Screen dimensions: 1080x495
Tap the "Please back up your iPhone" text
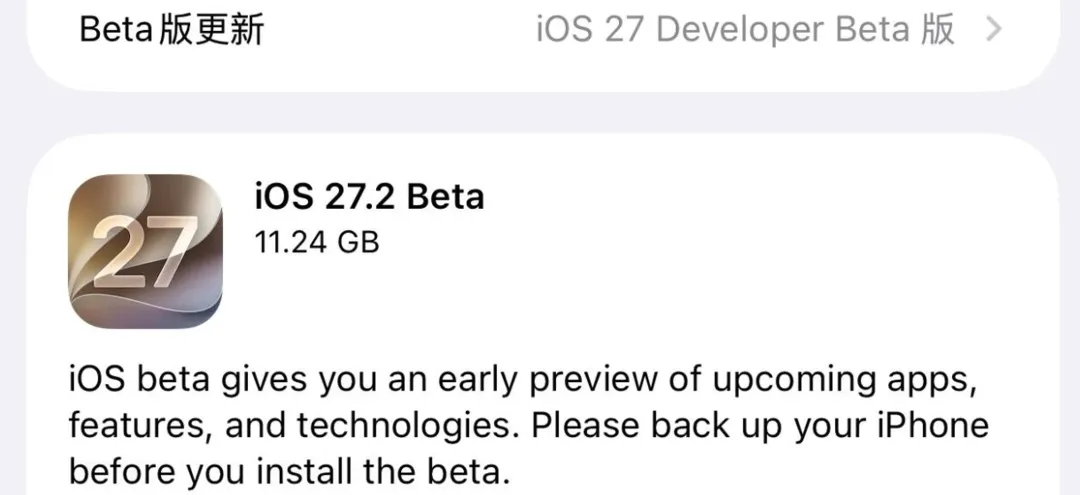(x=760, y=427)
